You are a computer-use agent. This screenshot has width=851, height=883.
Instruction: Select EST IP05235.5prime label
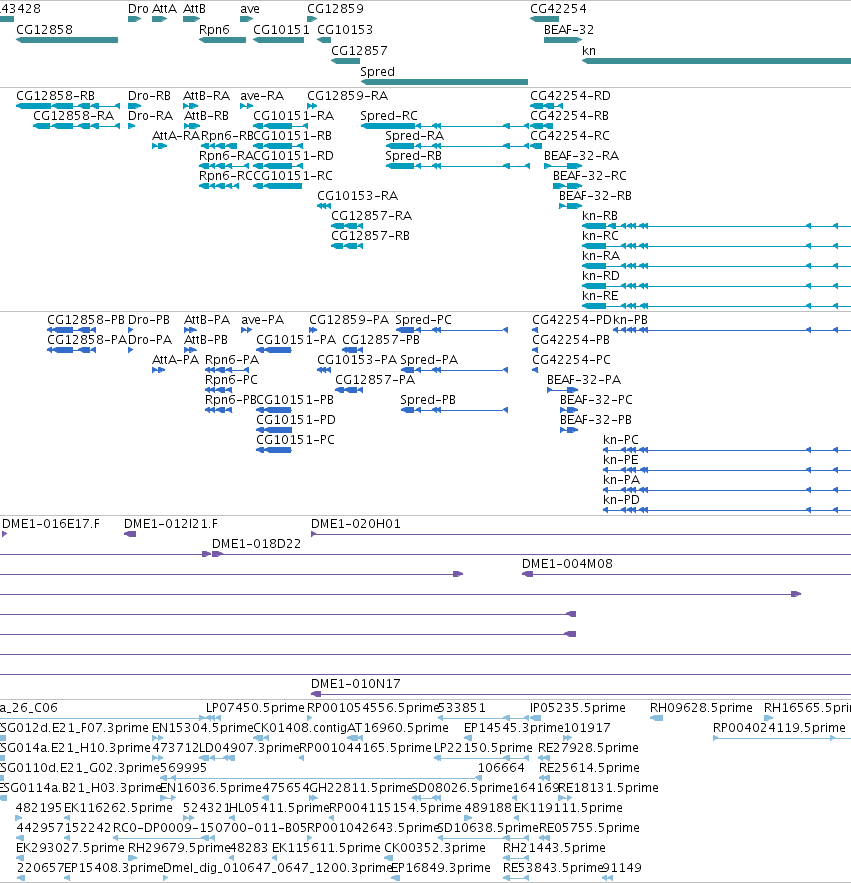578,708
